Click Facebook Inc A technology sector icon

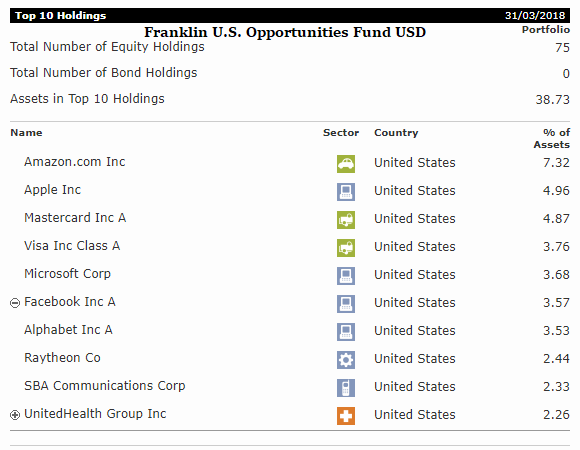pyautogui.click(x=346, y=304)
